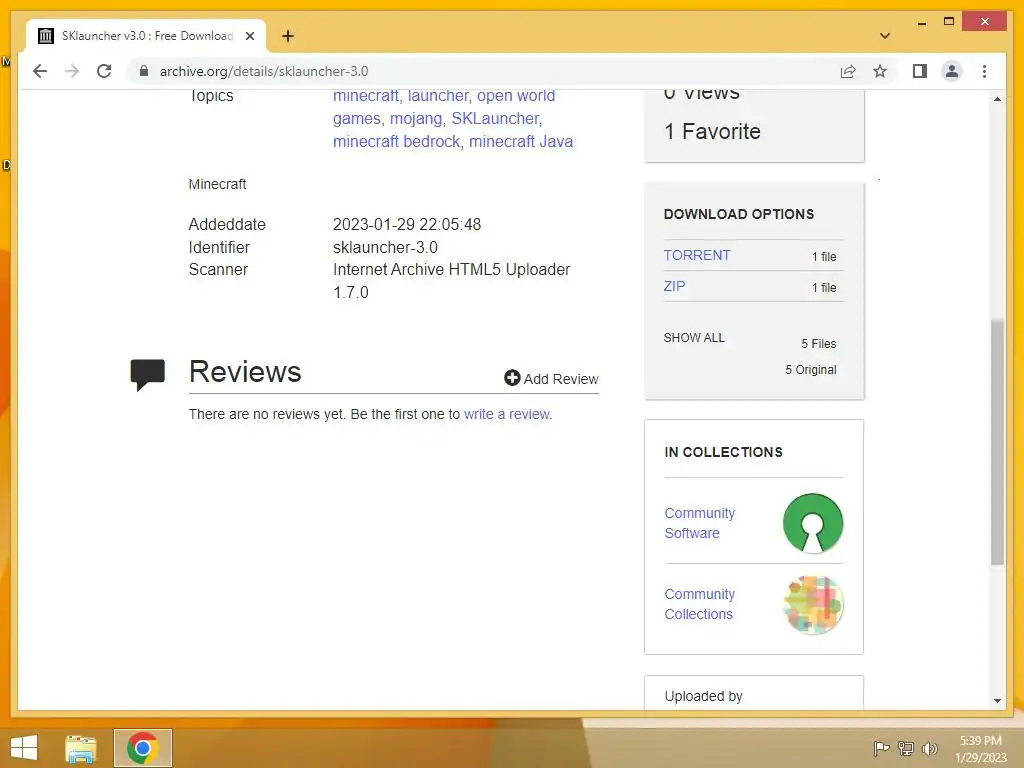Select the SKlauncher v3.0 tab
Screen dimensions: 1024x768
click(146, 36)
